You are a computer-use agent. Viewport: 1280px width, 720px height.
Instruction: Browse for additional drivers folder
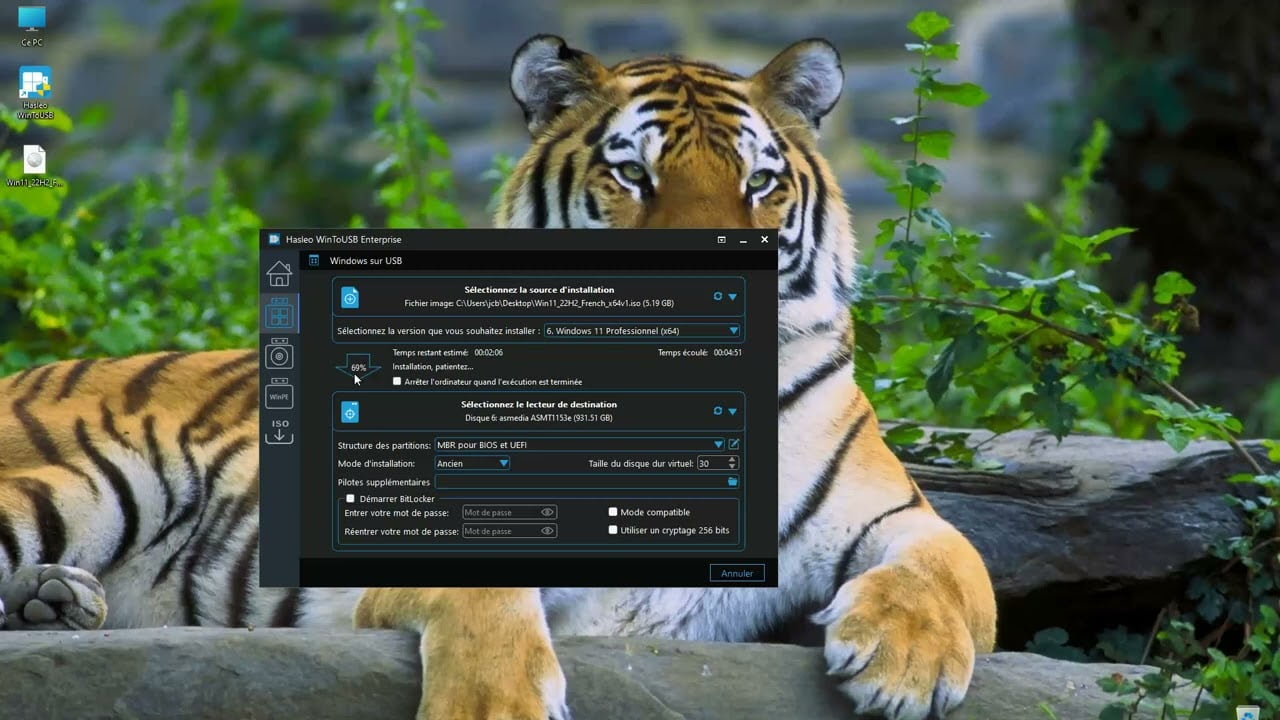pyautogui.click(x=733, y=482)
